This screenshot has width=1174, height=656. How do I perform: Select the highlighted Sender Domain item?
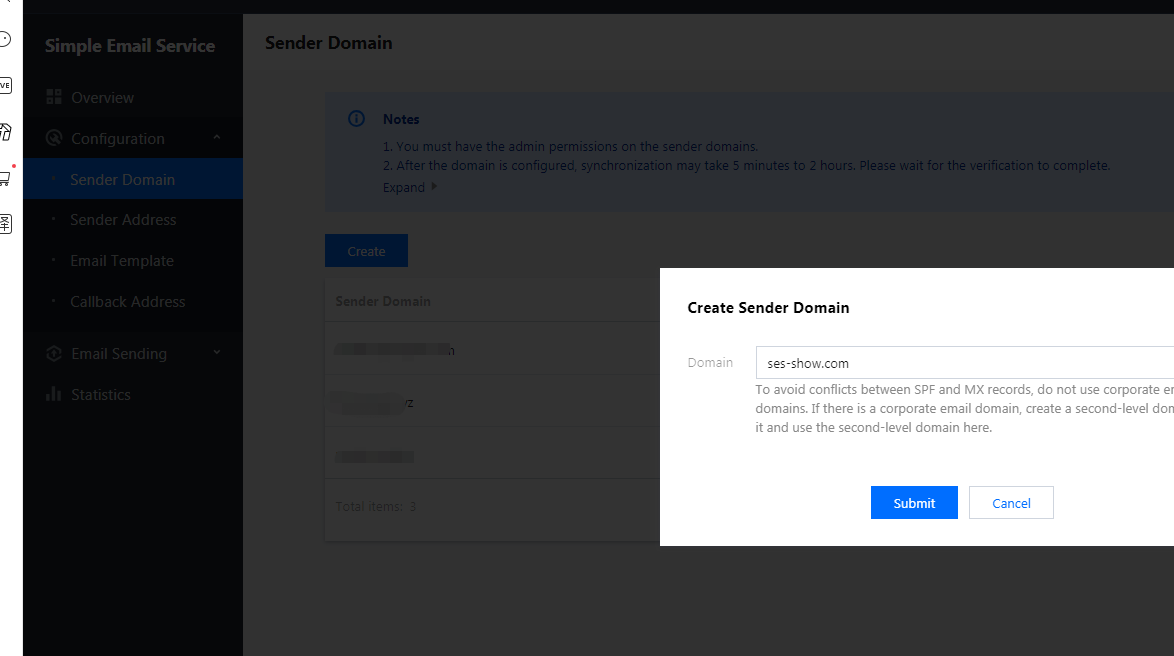click(x=123, y=180)
